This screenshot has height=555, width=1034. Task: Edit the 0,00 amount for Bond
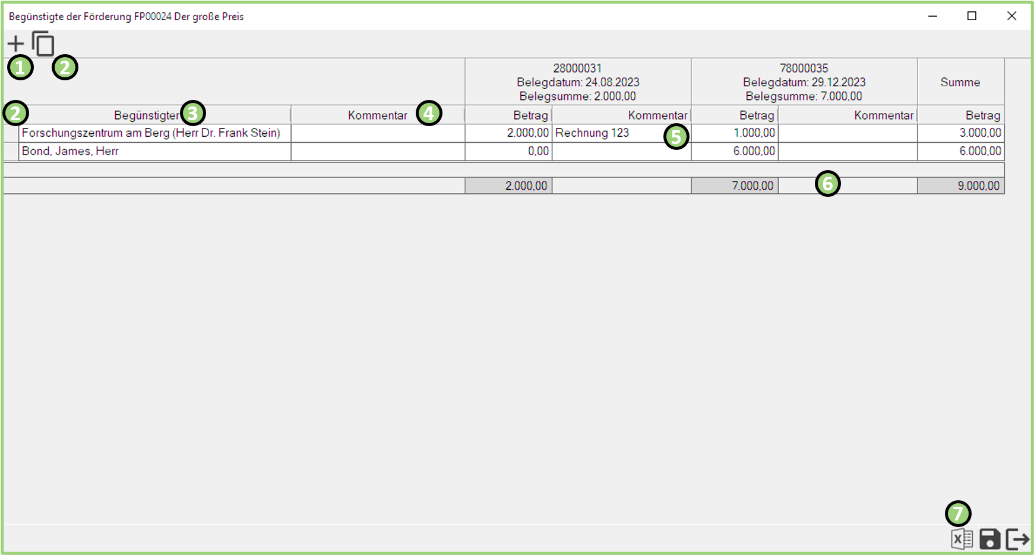[x=508, y=151]
